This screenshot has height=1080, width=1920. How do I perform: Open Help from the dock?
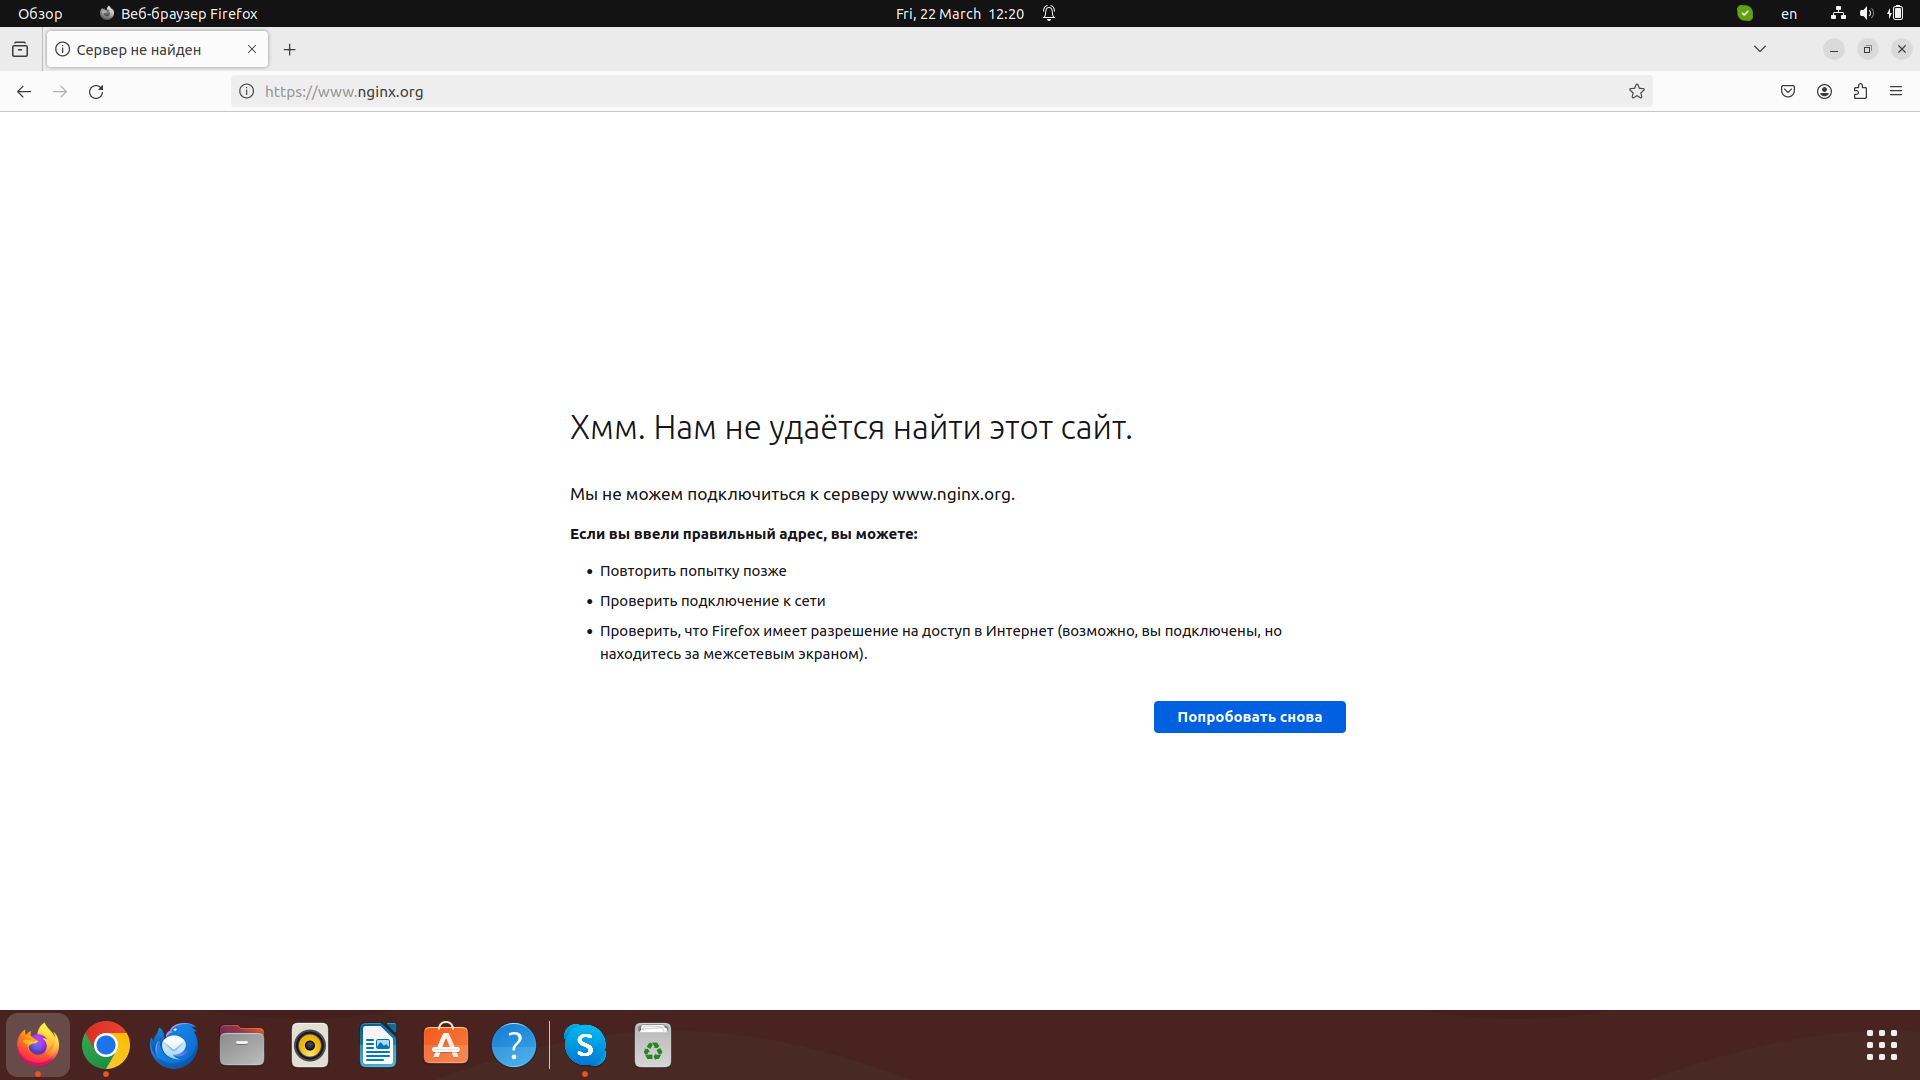click(514, 1045)
